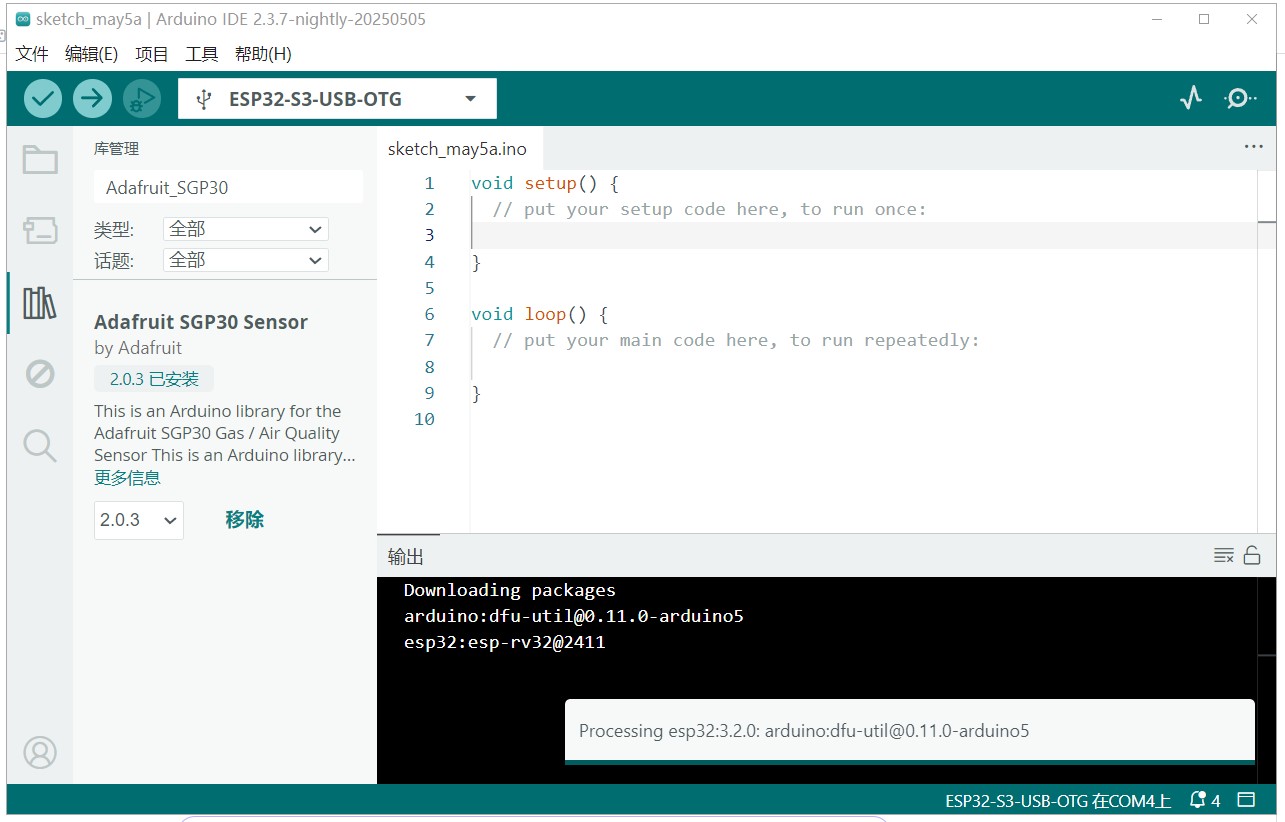This screenshot has width=1285, height=822.
Task: Open the Boards Manager sidebar icon
Action: point(40,230)
